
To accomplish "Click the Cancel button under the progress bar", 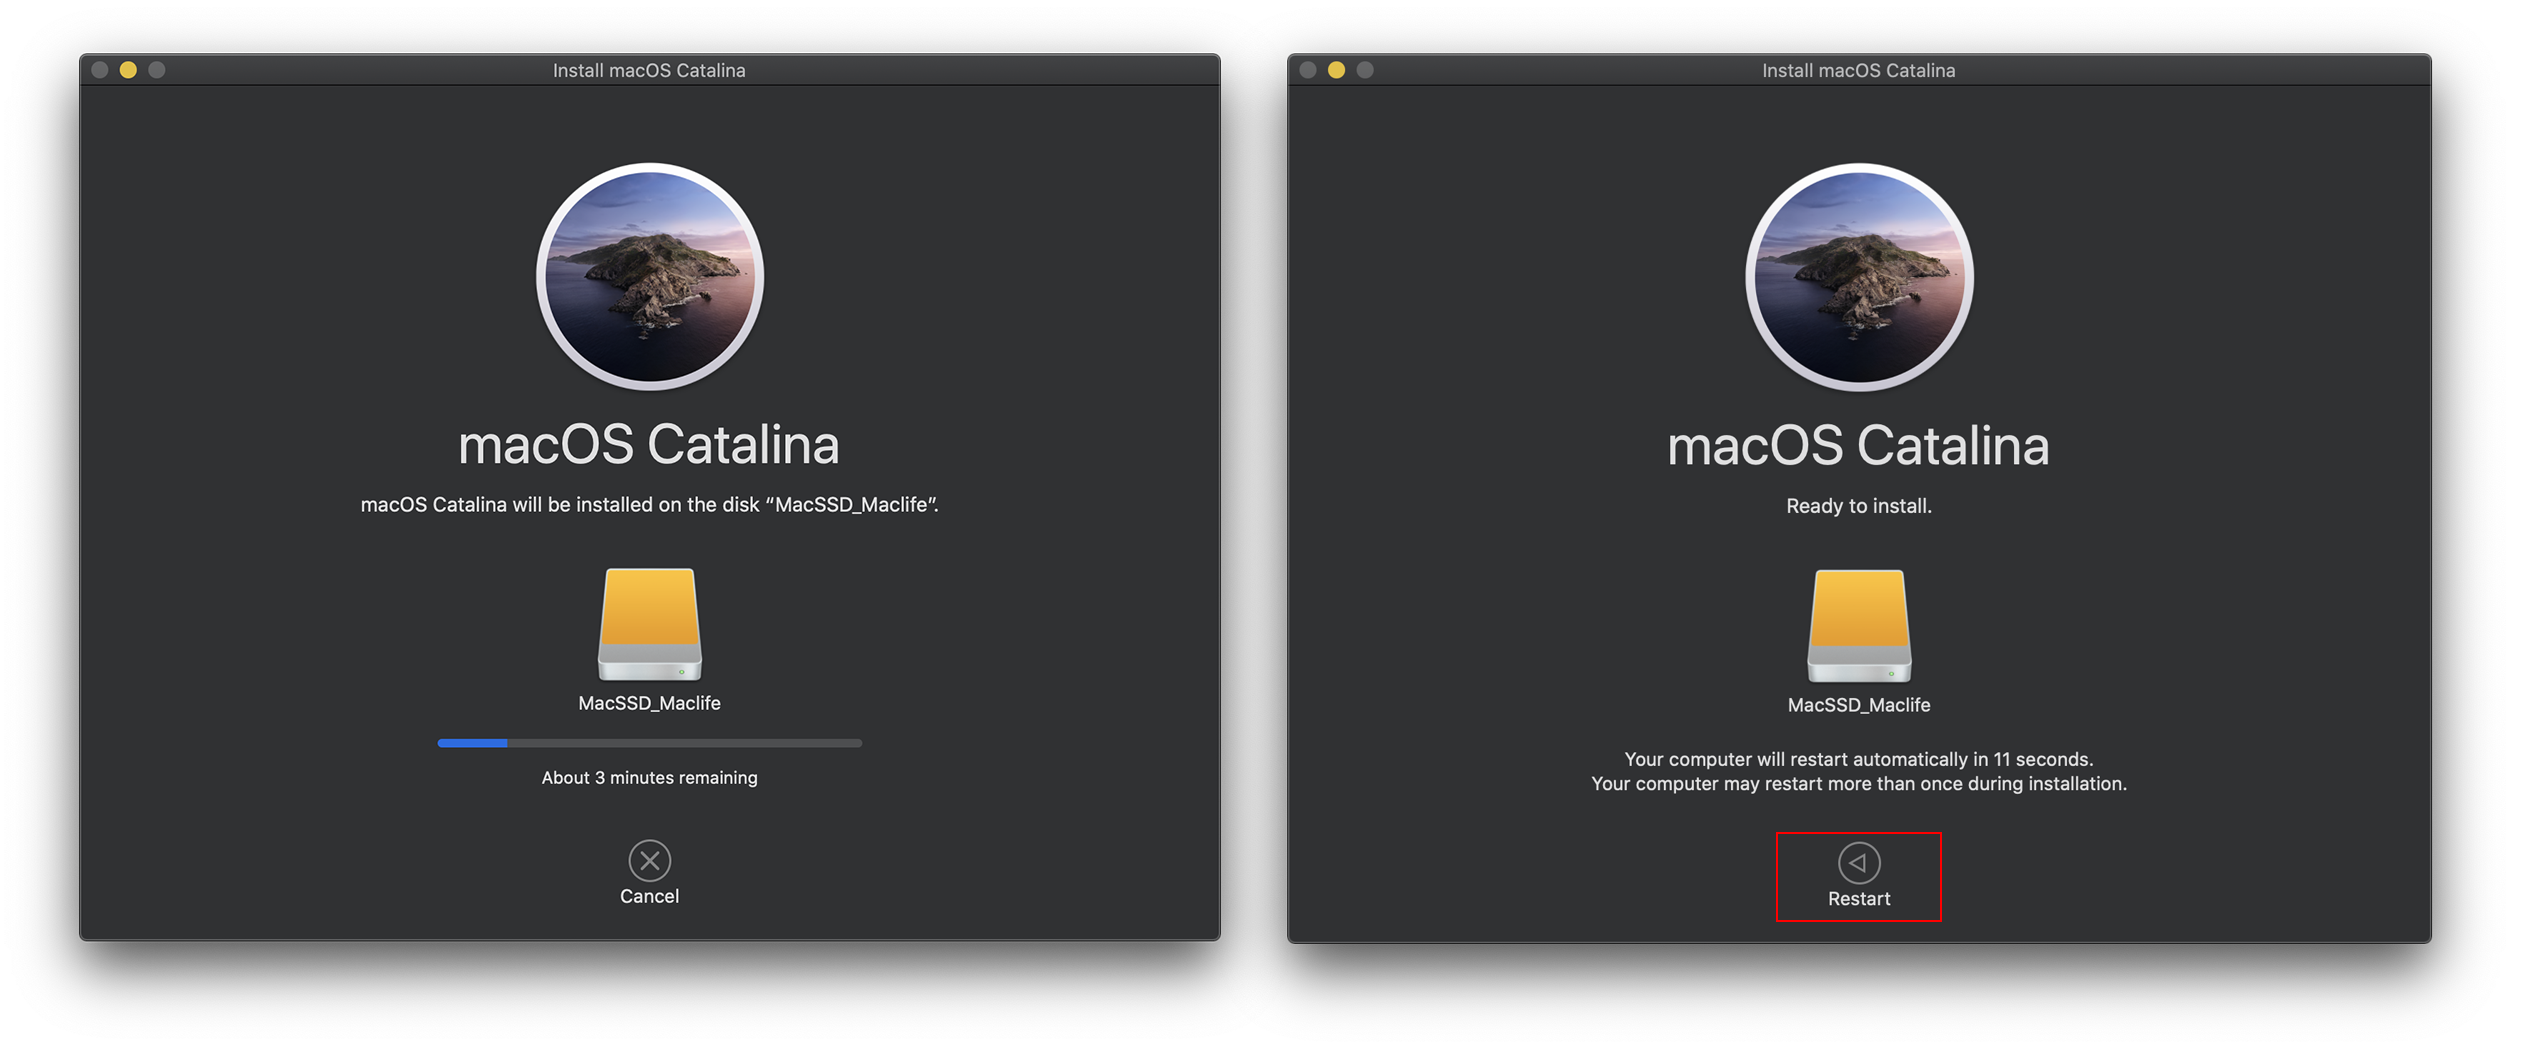I will (648, 895).
